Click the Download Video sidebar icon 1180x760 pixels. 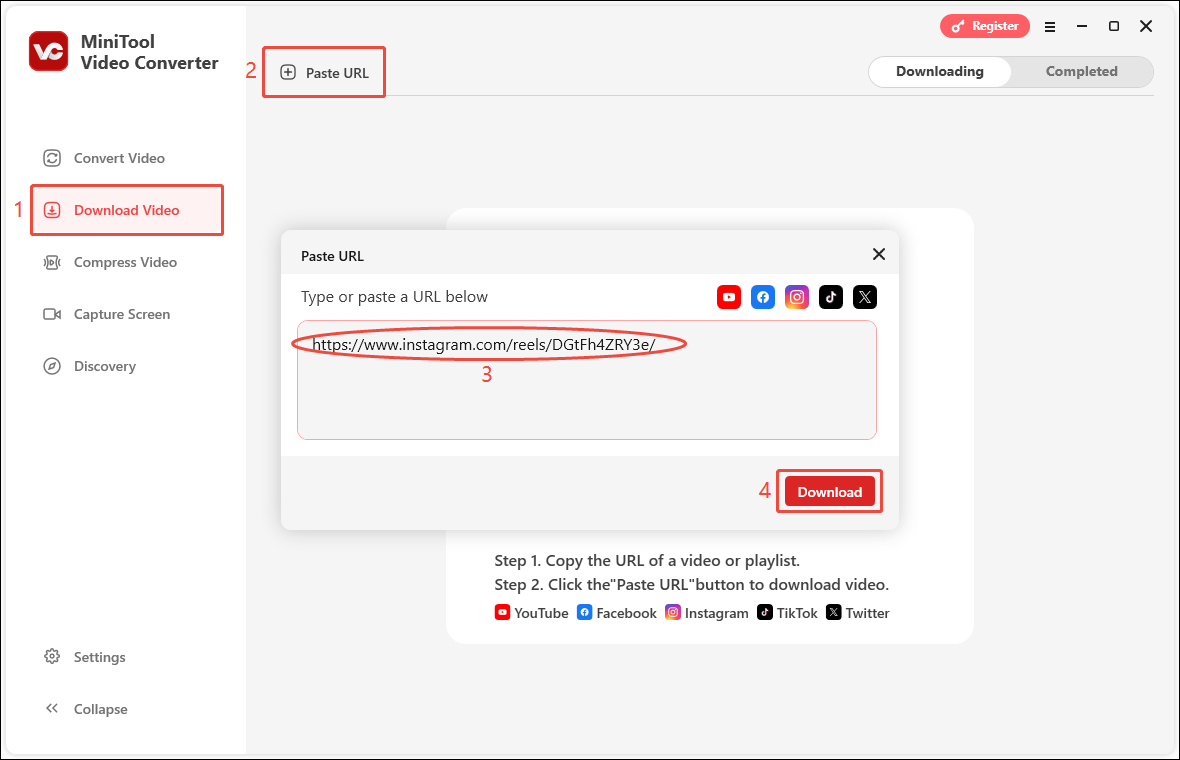52,210
